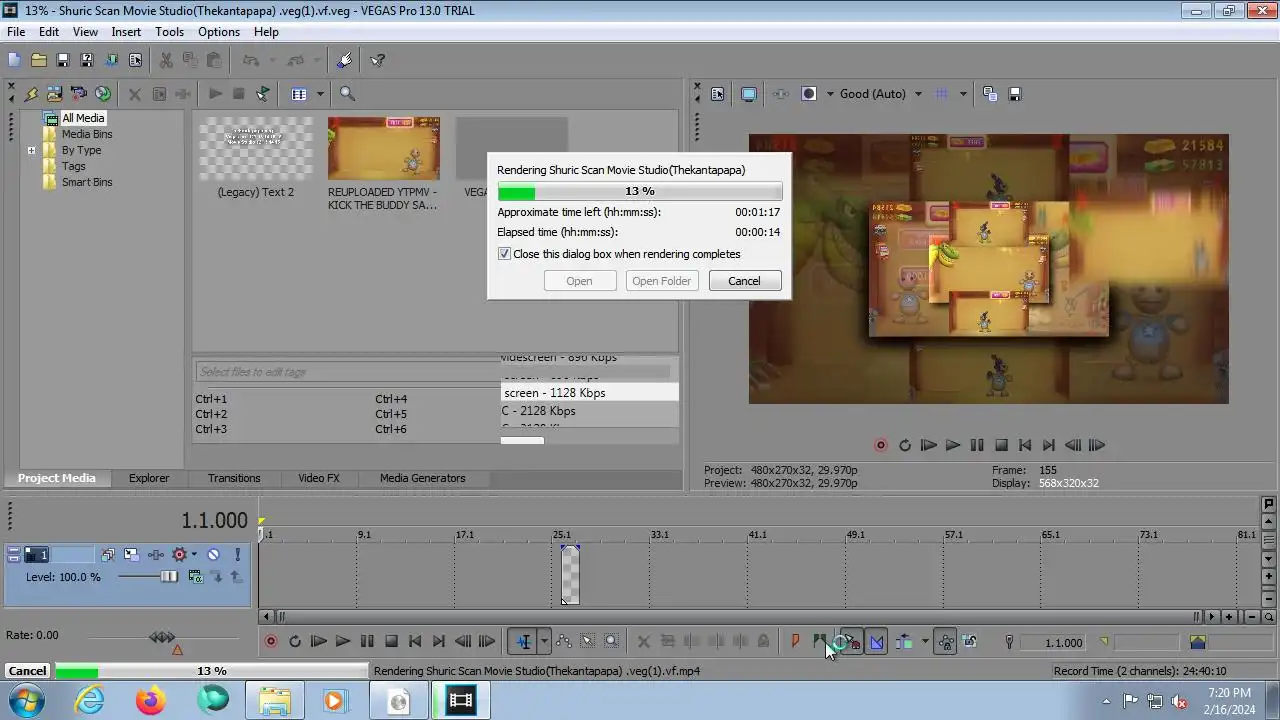
Task: Mute video track 1
Action: [213, 555]
